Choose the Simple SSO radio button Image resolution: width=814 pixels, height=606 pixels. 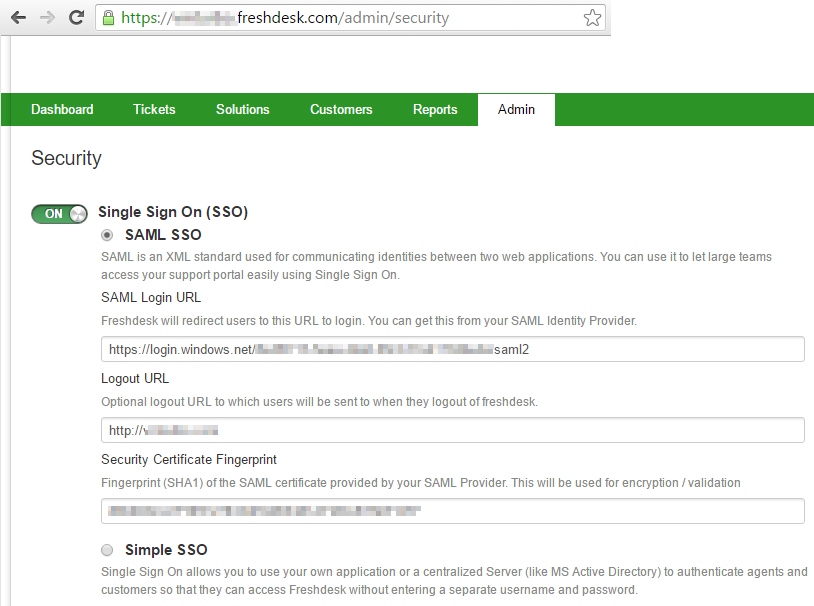coord(107,550)
